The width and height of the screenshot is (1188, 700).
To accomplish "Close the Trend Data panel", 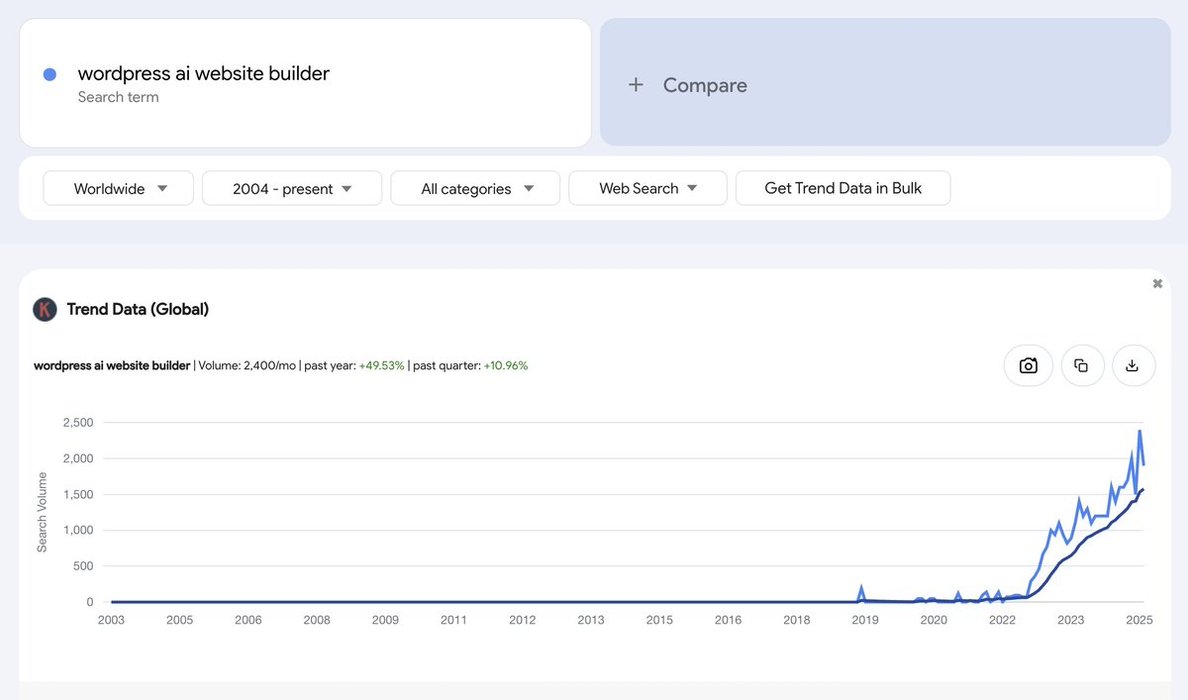I will [x=1157, y=284].
